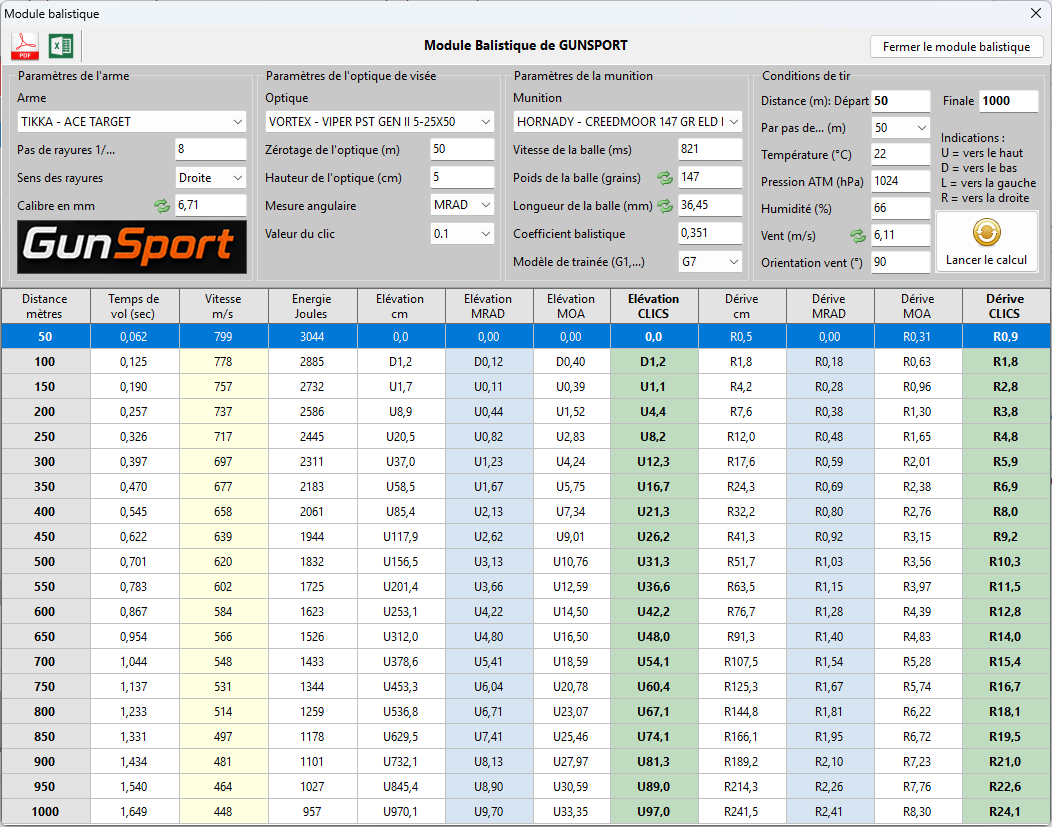The image size is (1052, 827).
Task: Click velocity cell 448
Action: pos(223,812)
